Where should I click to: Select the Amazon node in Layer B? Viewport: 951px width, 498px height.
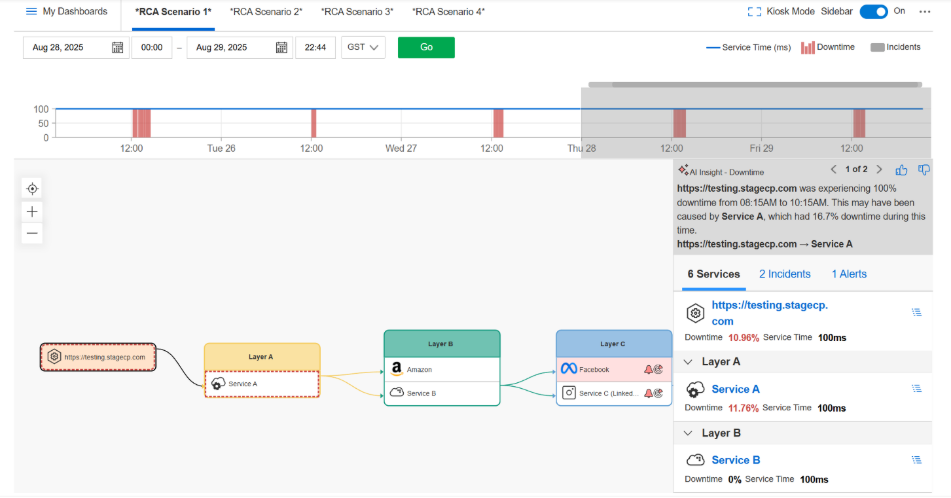[x=442, y=369]
